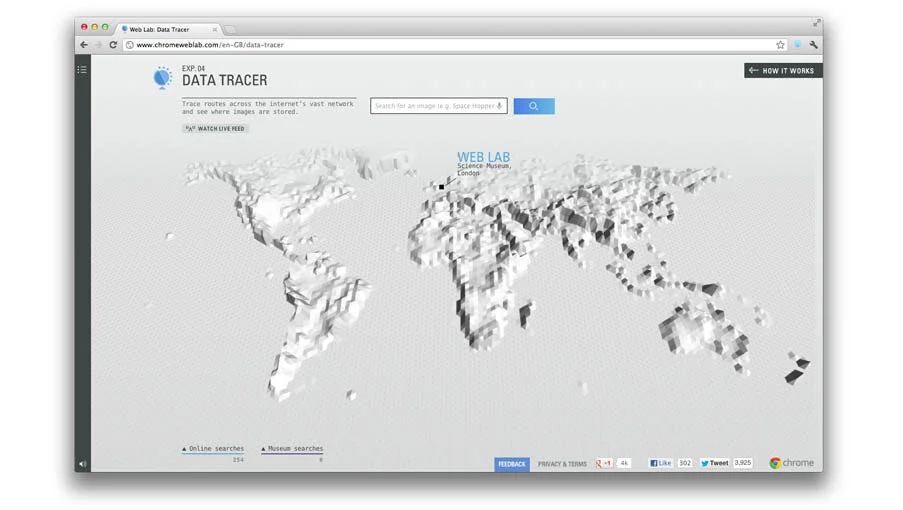Viewport: 903px width, 510px height.
Task: Open Watch Live Feed
Action: pyautogui.click(x=215, y=128)
